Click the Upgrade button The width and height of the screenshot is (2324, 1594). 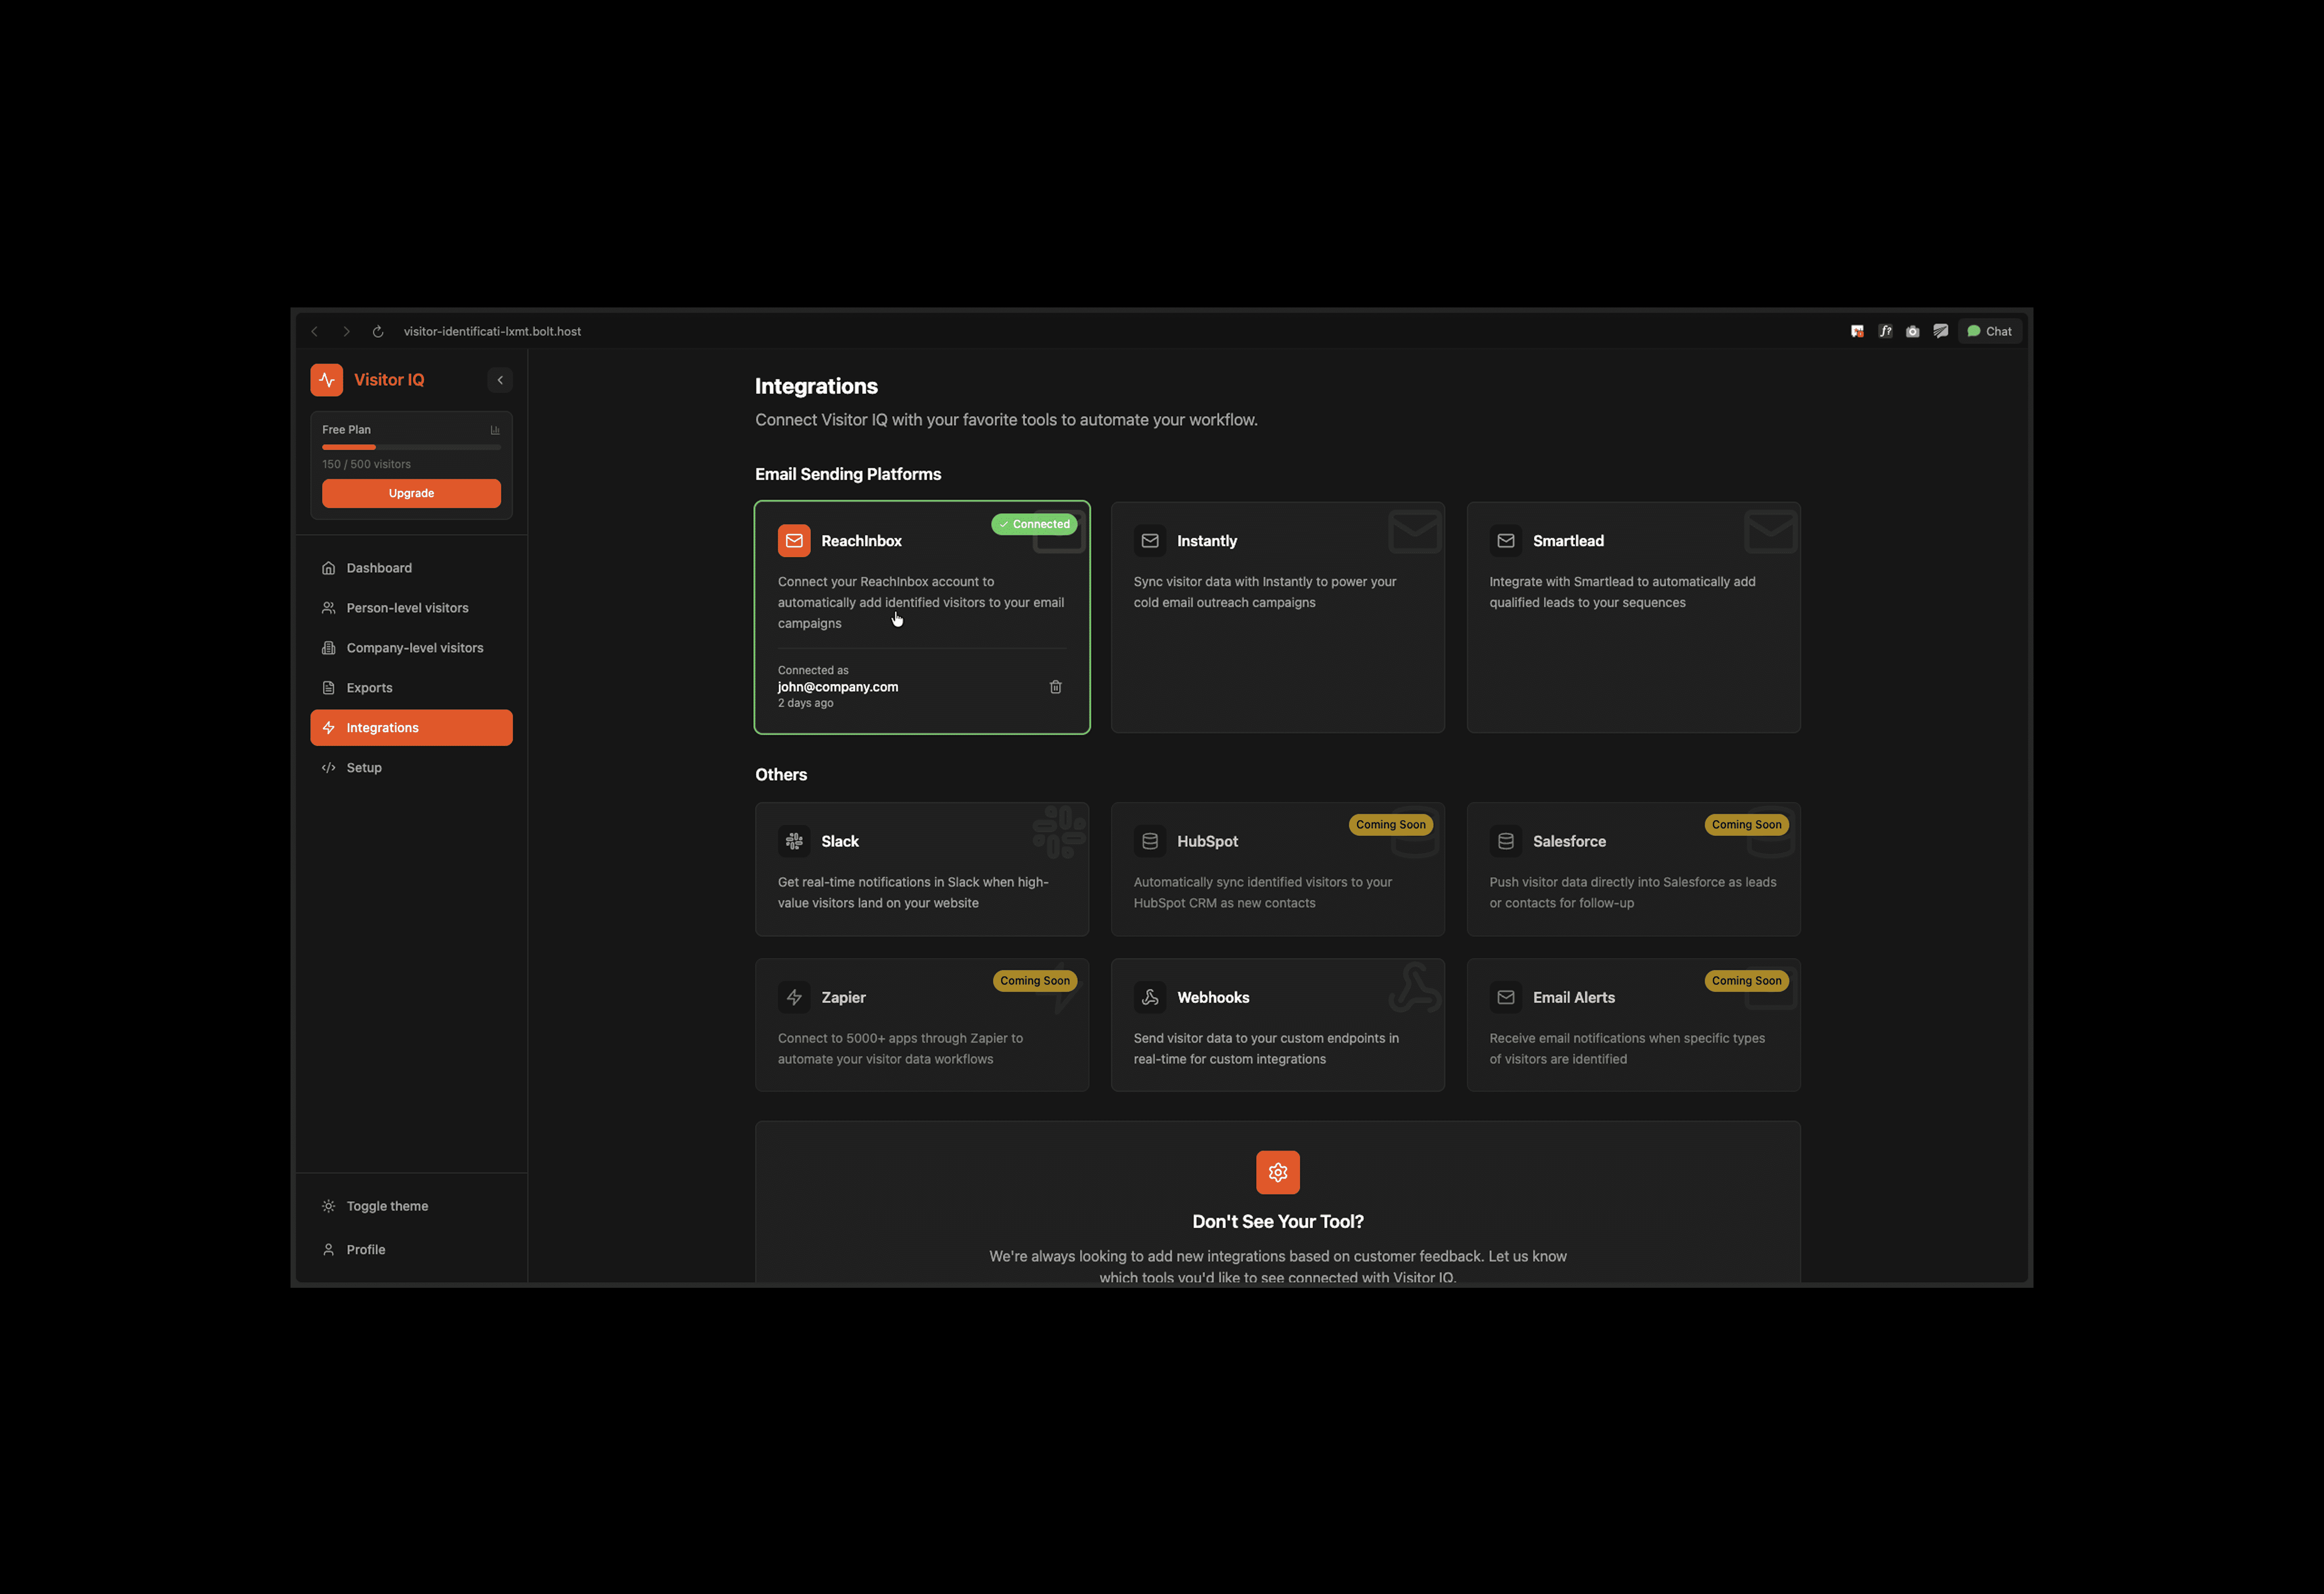click(411, 493)
